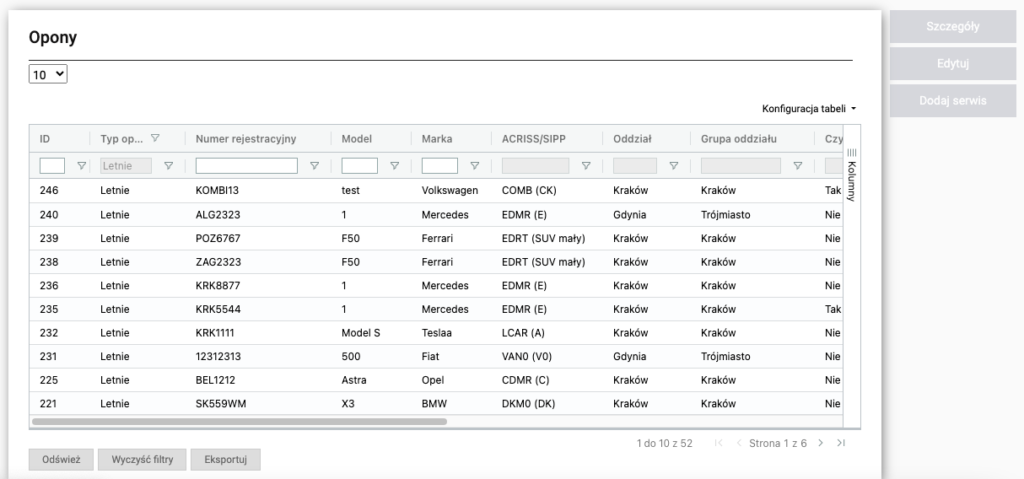Open filter icon for ID column
1024x479 pixels.
[82, 166]
